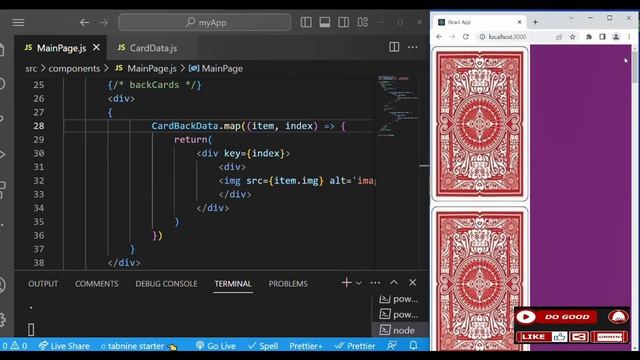Close the React App browser tab
This screenshot has height=360, width=640.
[519, 22]
